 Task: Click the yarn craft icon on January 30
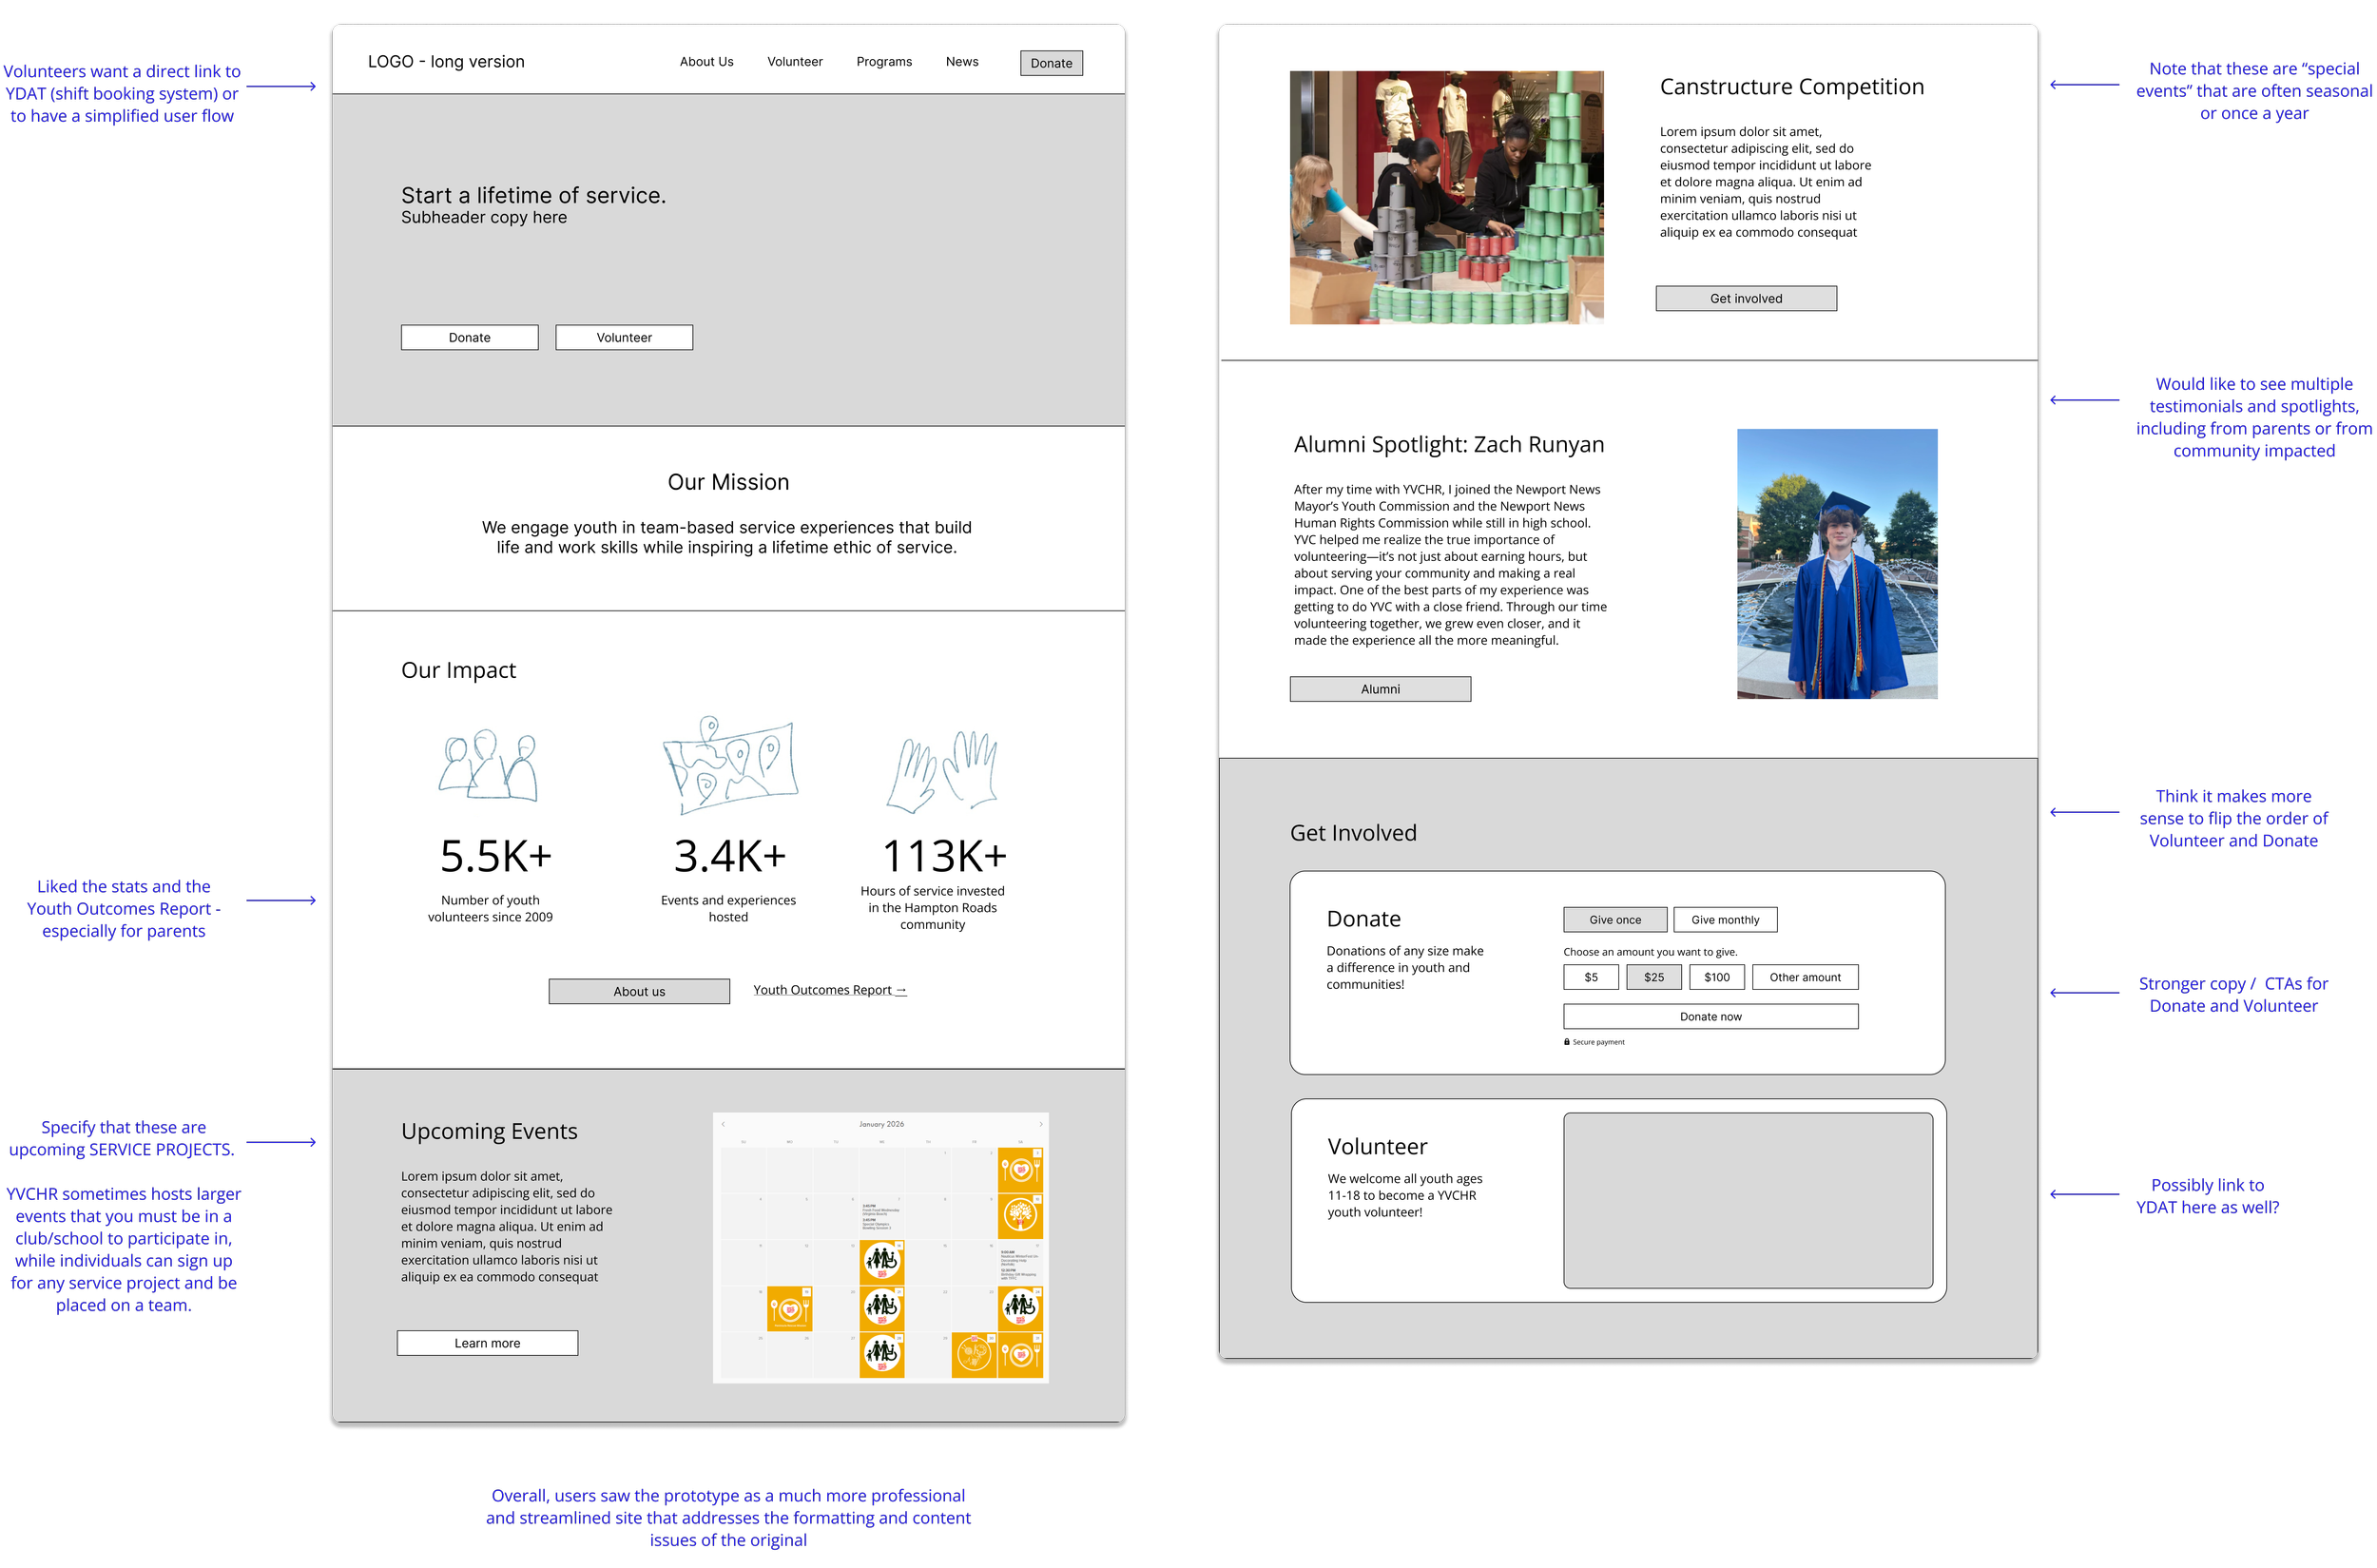[x=973, y=1354]
